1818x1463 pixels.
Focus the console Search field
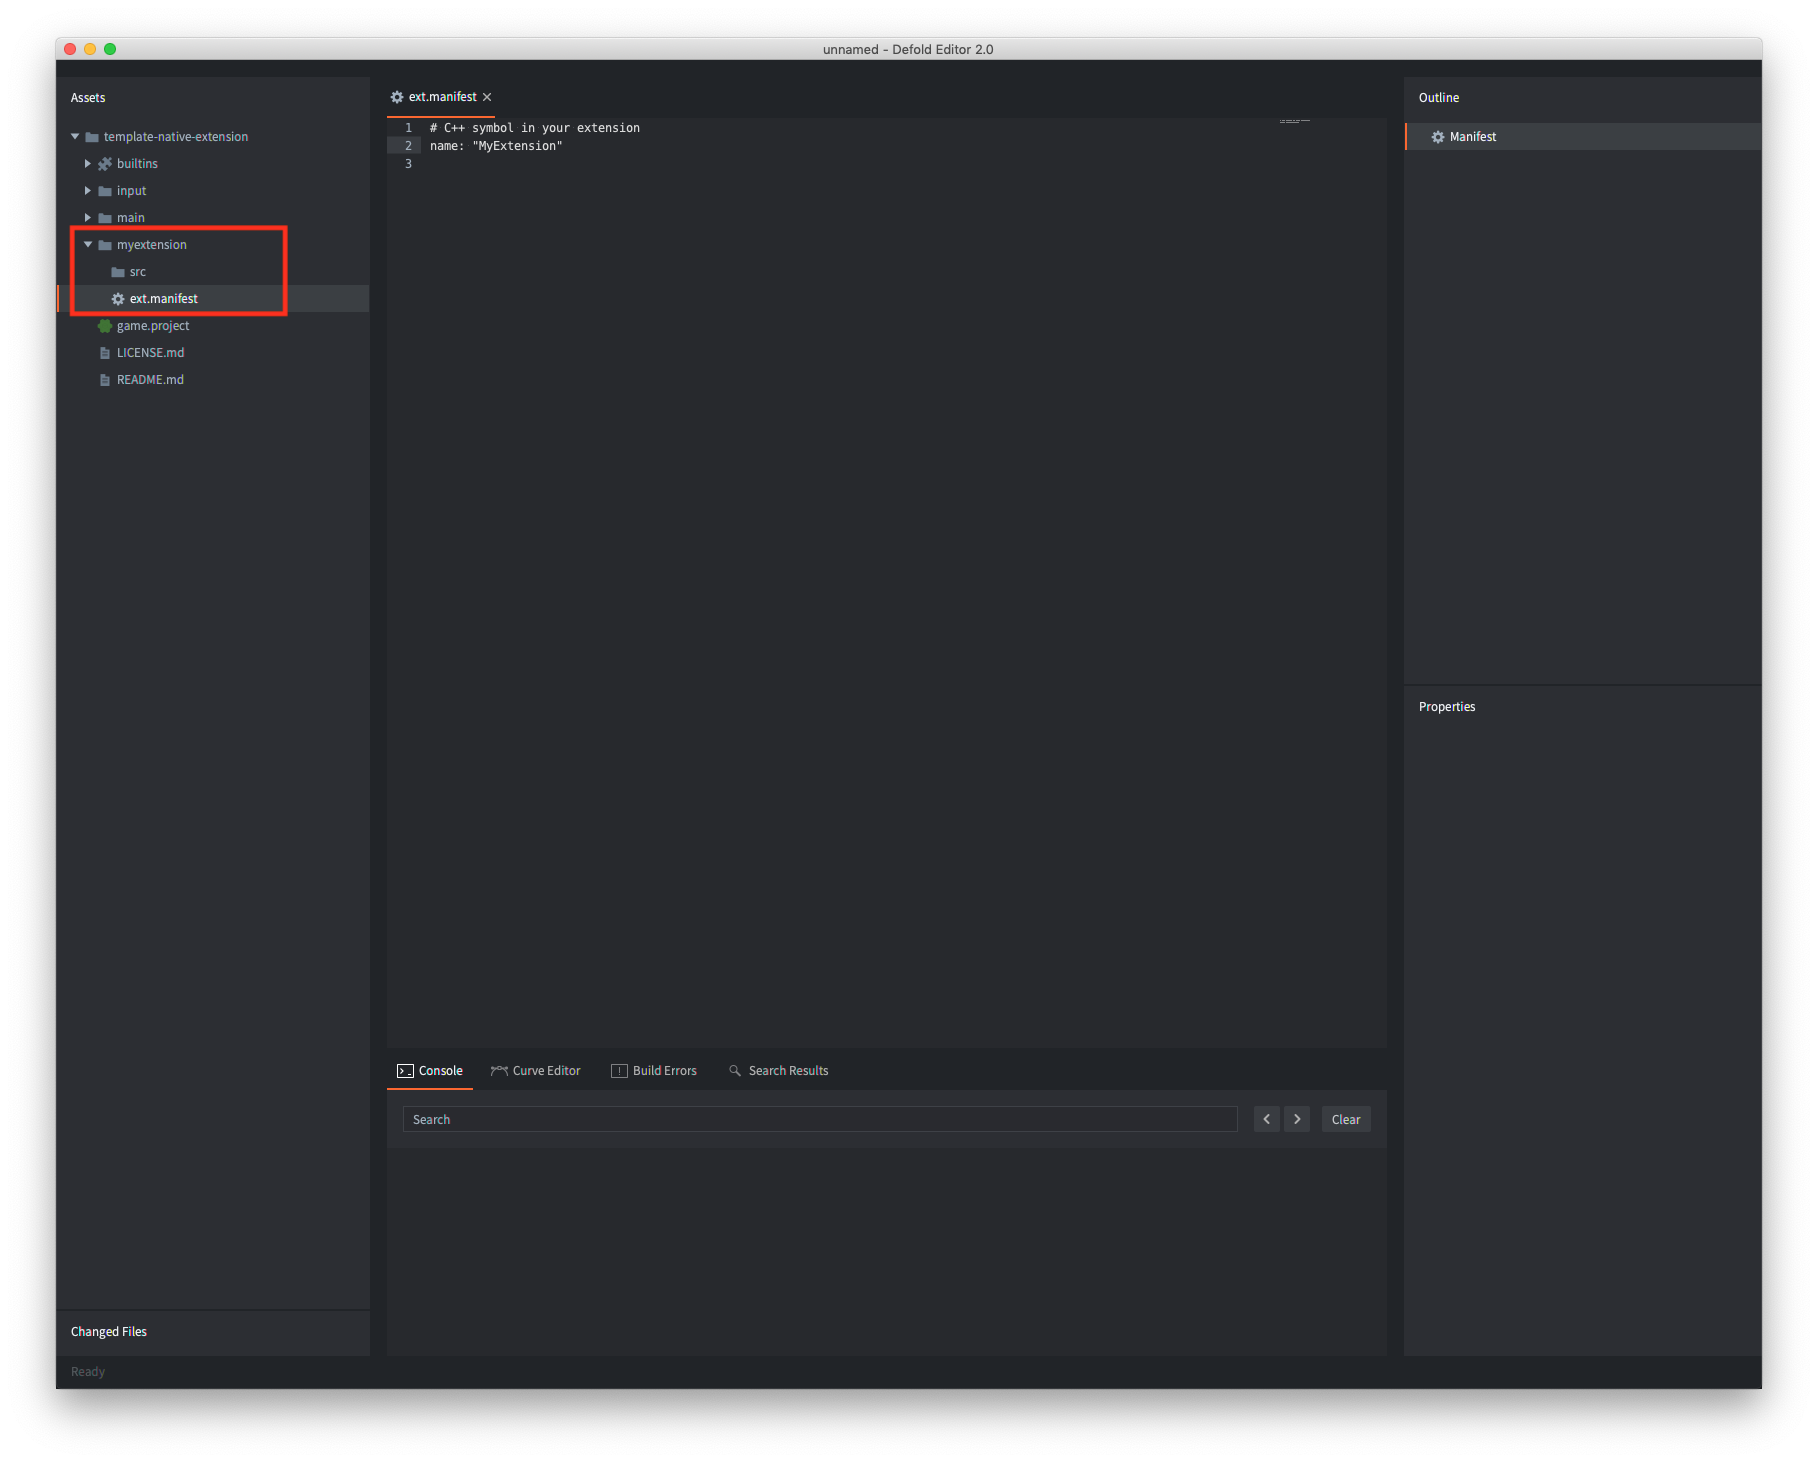[x=820, y=1119]
